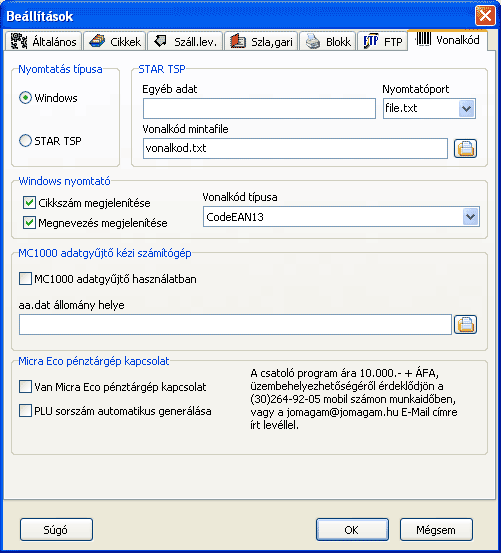The height and width of the screenshot is (553, 501).
Task: Browse for Vonalkód mintafile with folder icon
Action: click(465, 148)
